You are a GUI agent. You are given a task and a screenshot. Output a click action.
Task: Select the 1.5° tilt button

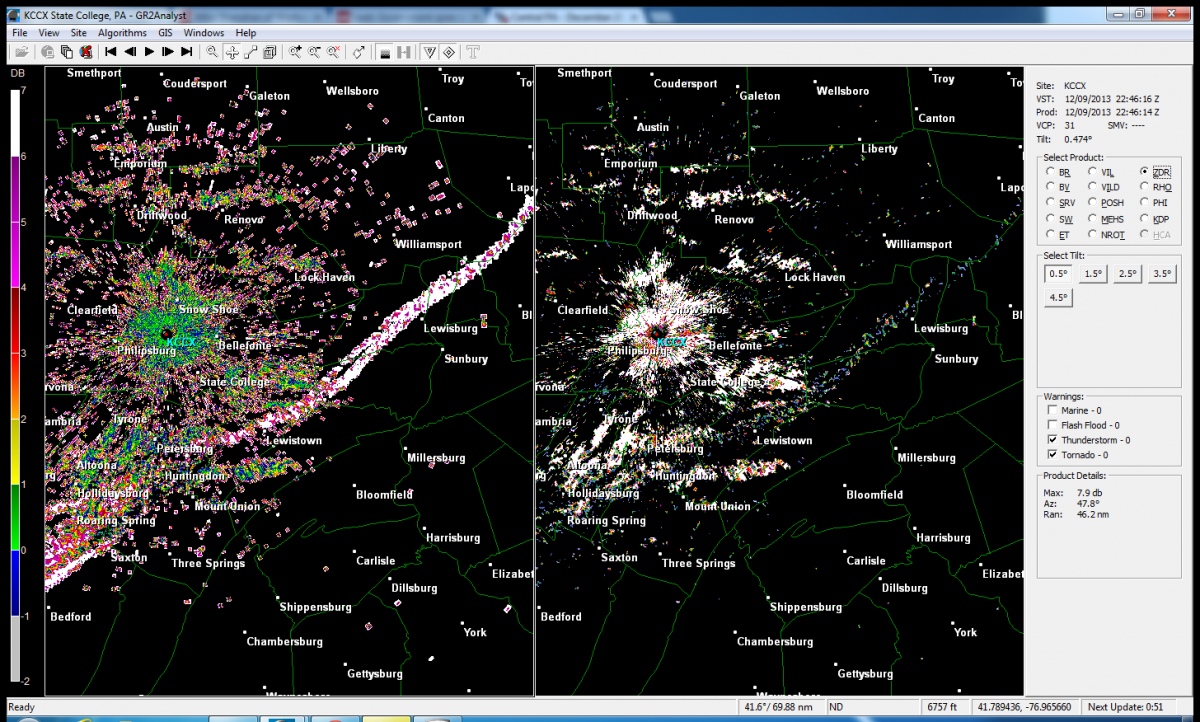[x=1094, y=274]
